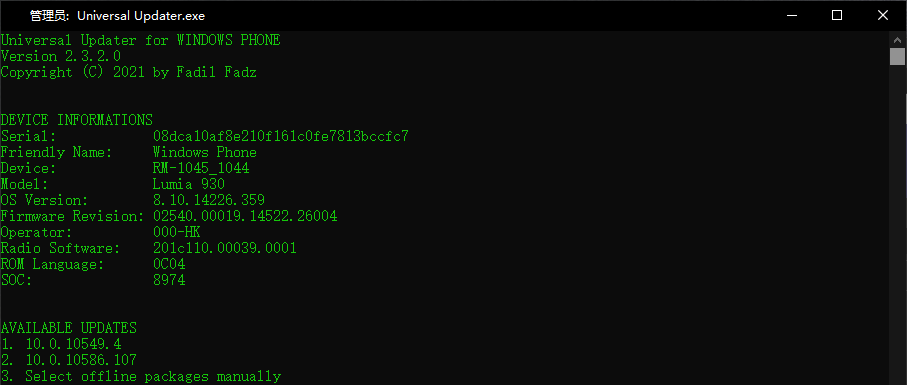Click the vertical scrollbar thumb
This screenshot has width=907, height=385.
click(x=897, y=57)
